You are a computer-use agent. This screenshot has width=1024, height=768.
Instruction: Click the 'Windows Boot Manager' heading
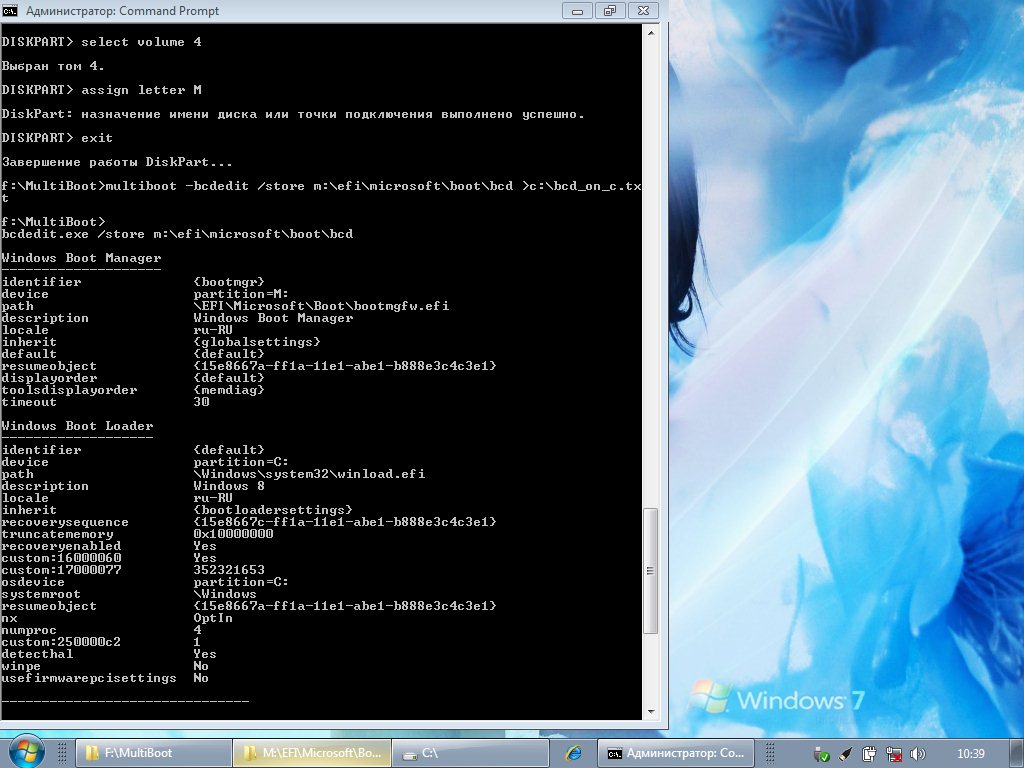(81, 258)
